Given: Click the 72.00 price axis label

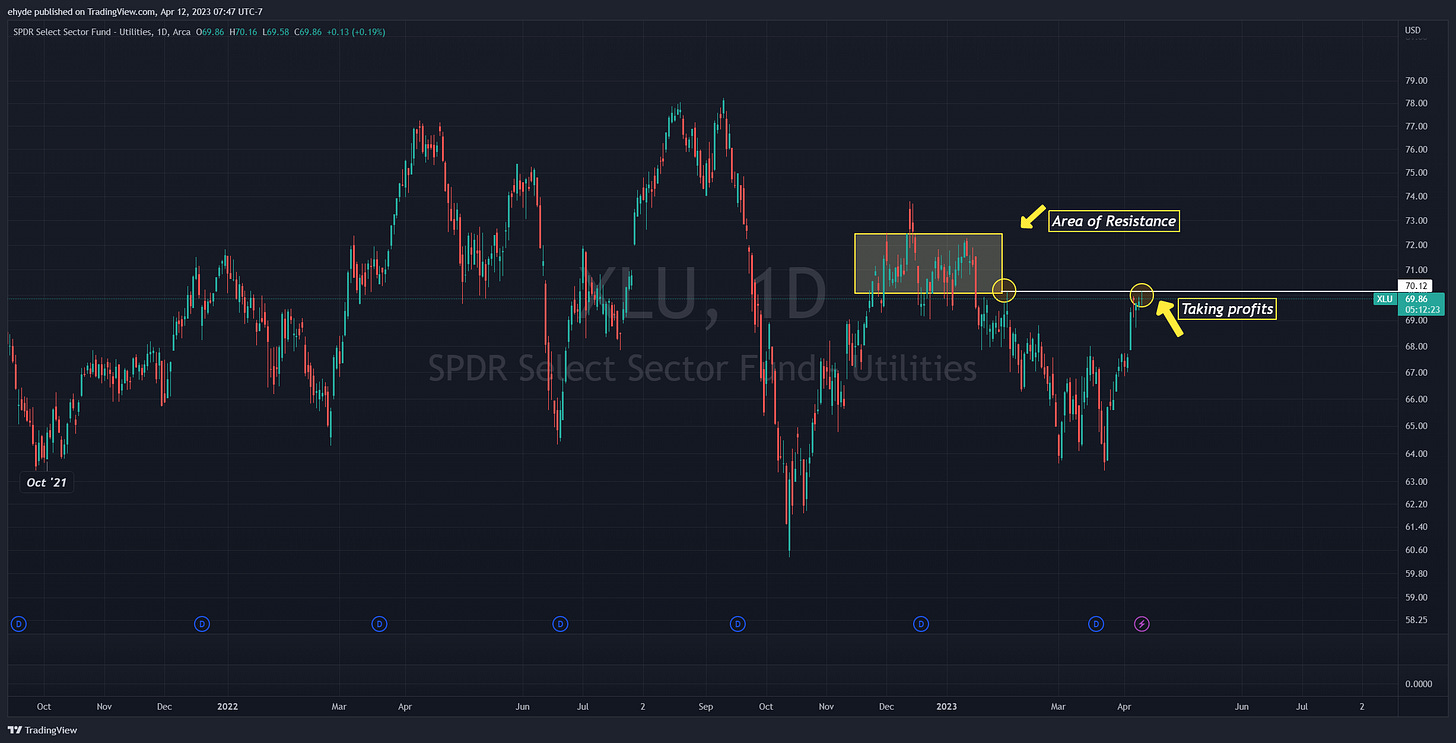Looking at the screenshot, I should coord(1416,245).
